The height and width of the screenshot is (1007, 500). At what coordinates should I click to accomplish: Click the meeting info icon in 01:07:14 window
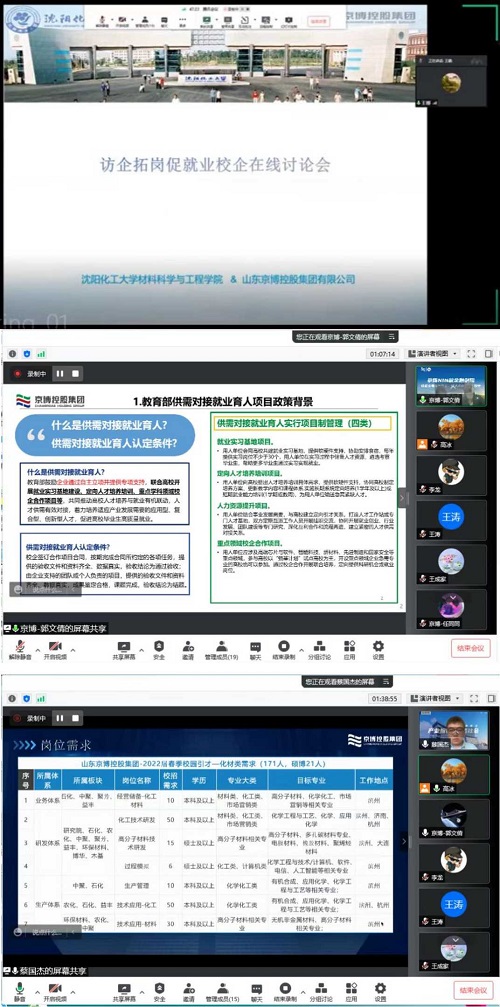11,353
